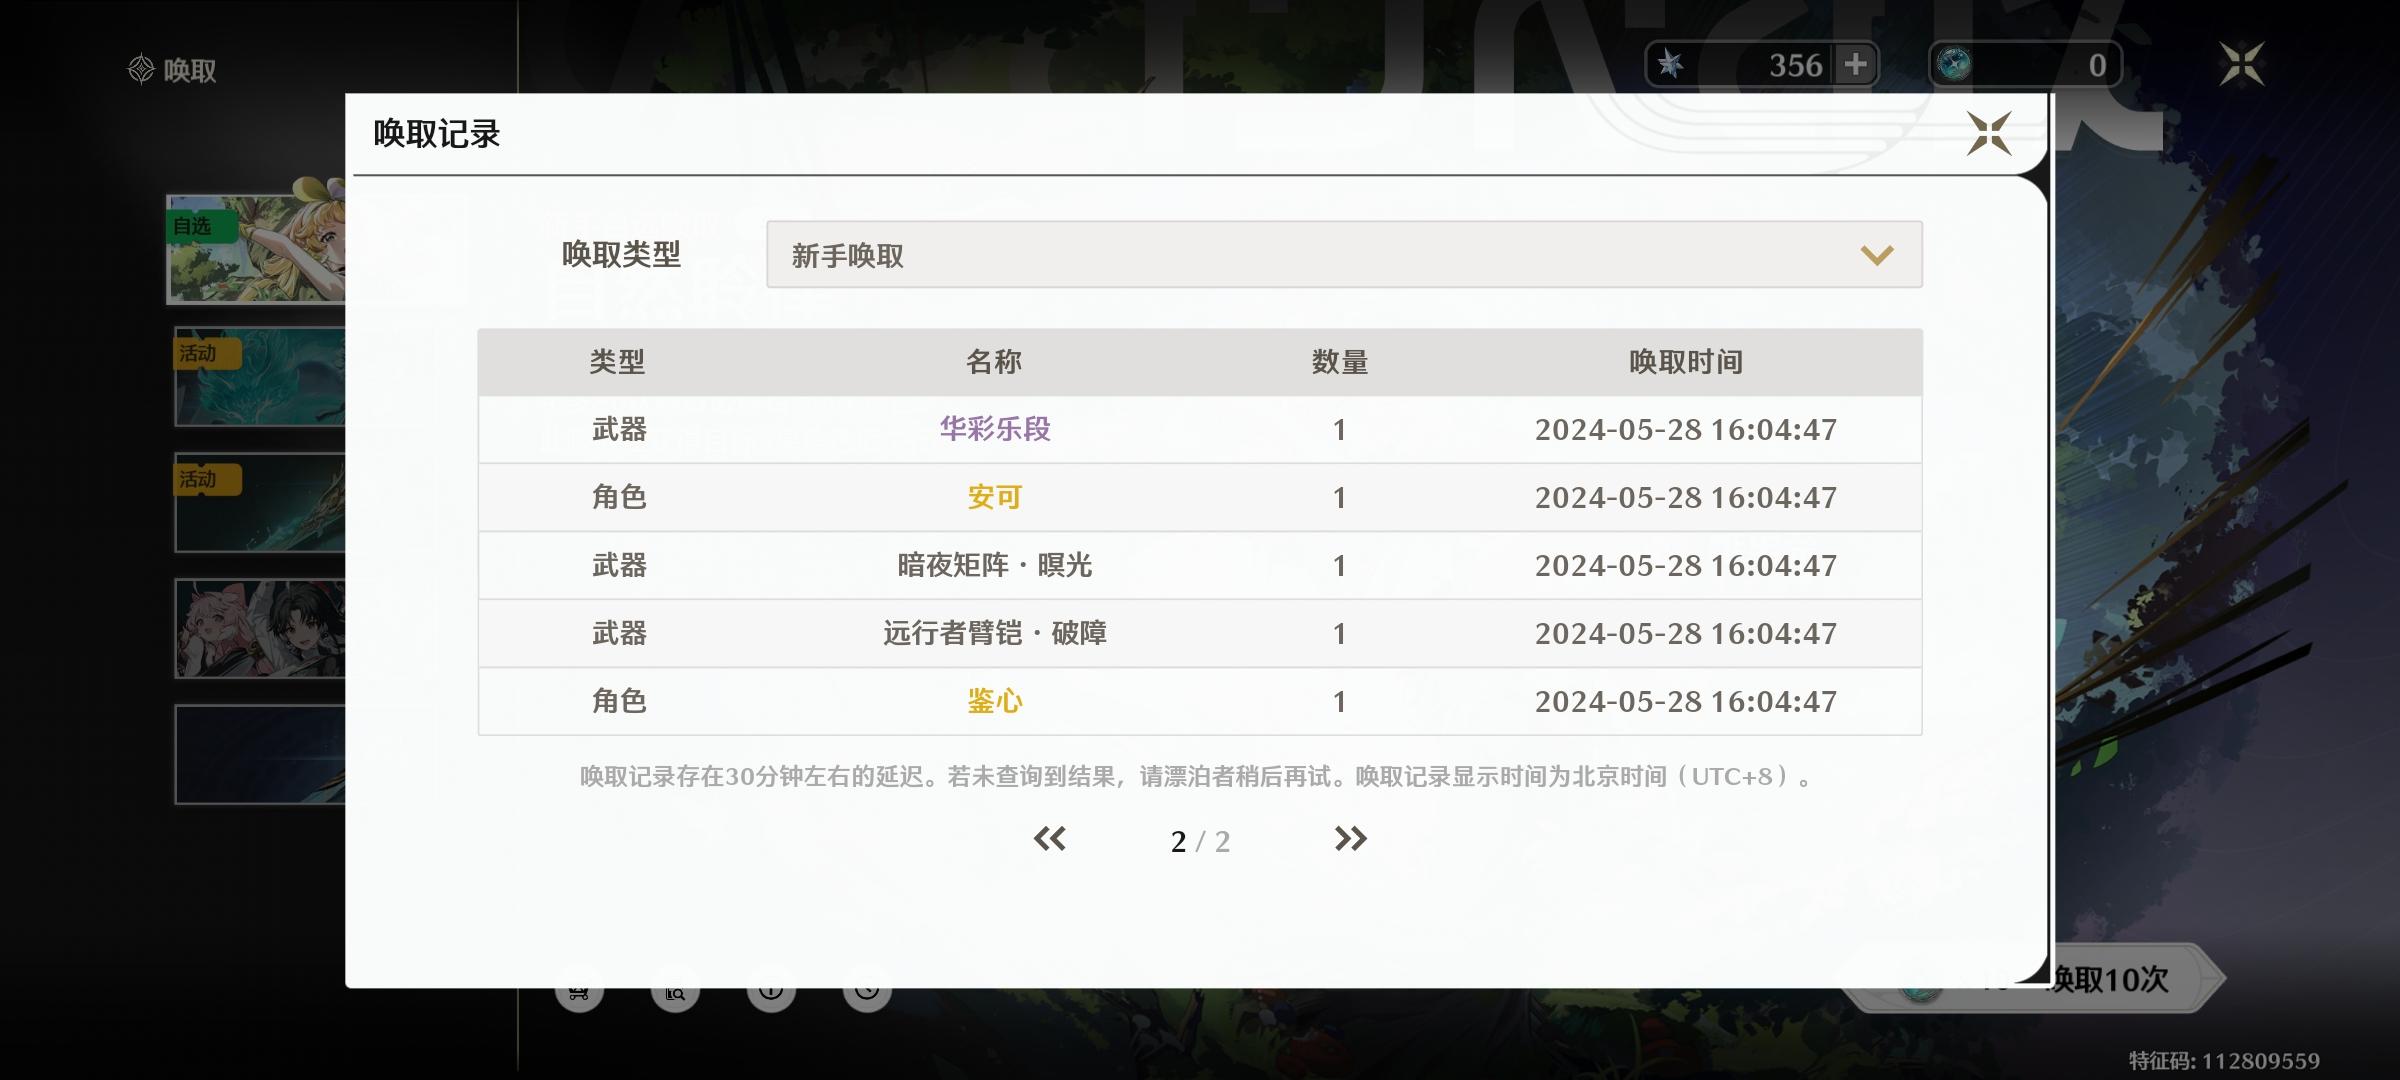Close the 唤取记录 dialog

click(x=1988, y=133)
